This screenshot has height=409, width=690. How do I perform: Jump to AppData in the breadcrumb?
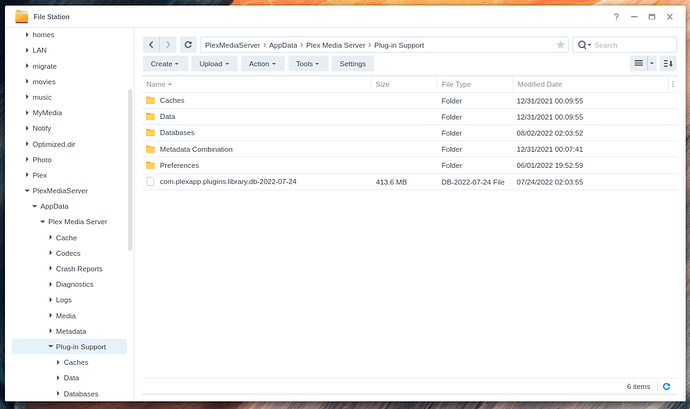283,45
